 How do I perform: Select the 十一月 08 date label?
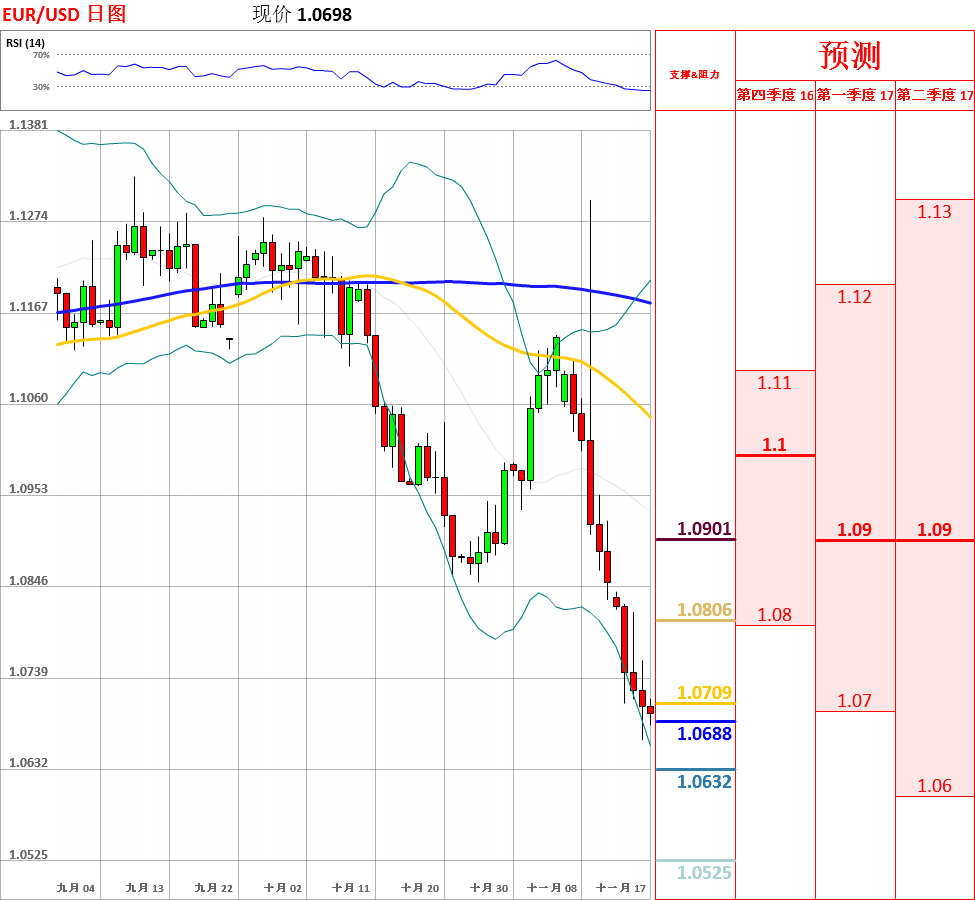(x=552, y=888)
